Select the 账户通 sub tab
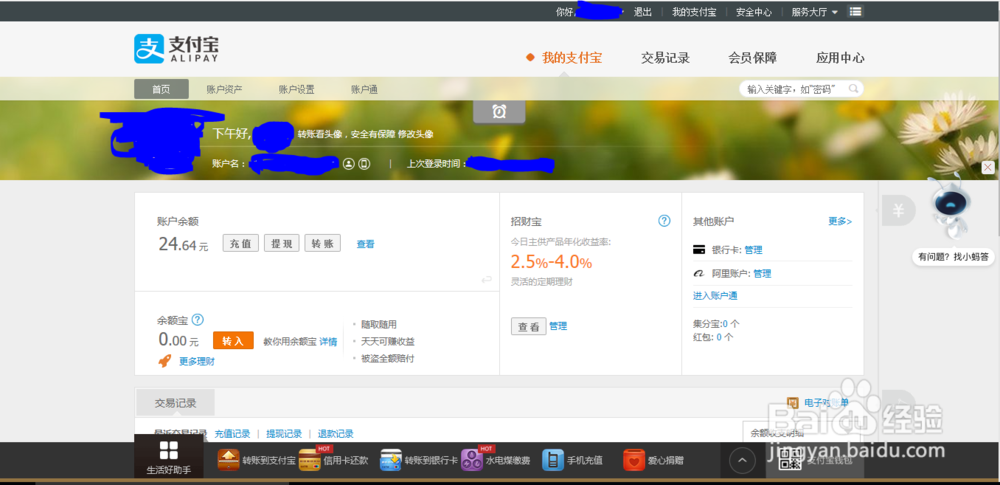 pos(364,89)
